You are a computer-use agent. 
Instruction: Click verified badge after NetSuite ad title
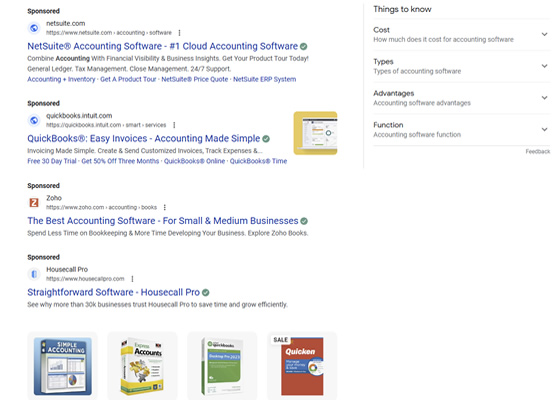tap(304, 46)
